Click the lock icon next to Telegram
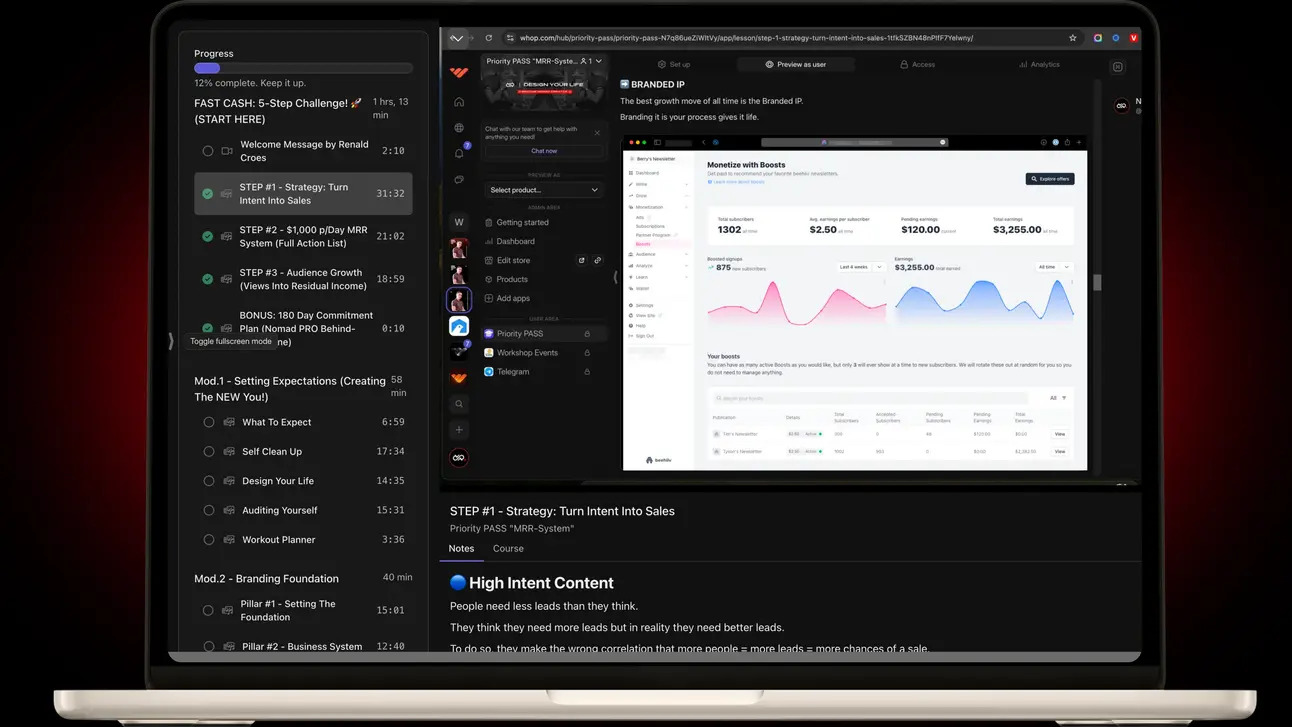The width and height of the screenshot is (1292, 727). point(587,372)
